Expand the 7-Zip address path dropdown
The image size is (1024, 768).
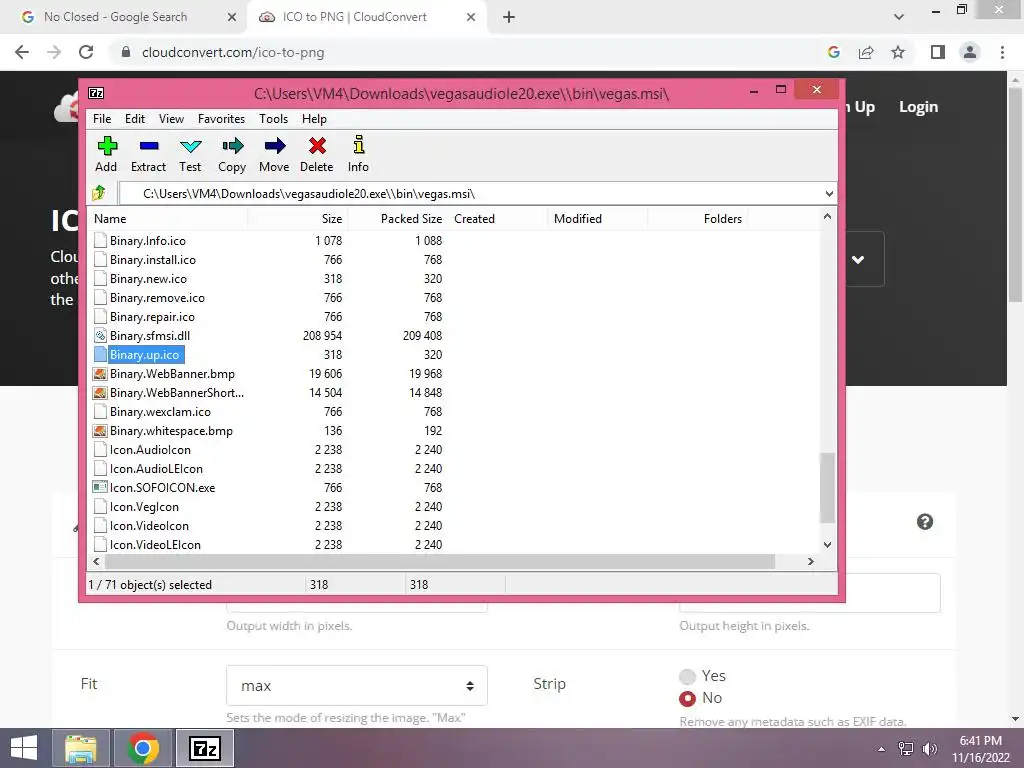pos(829,193)
